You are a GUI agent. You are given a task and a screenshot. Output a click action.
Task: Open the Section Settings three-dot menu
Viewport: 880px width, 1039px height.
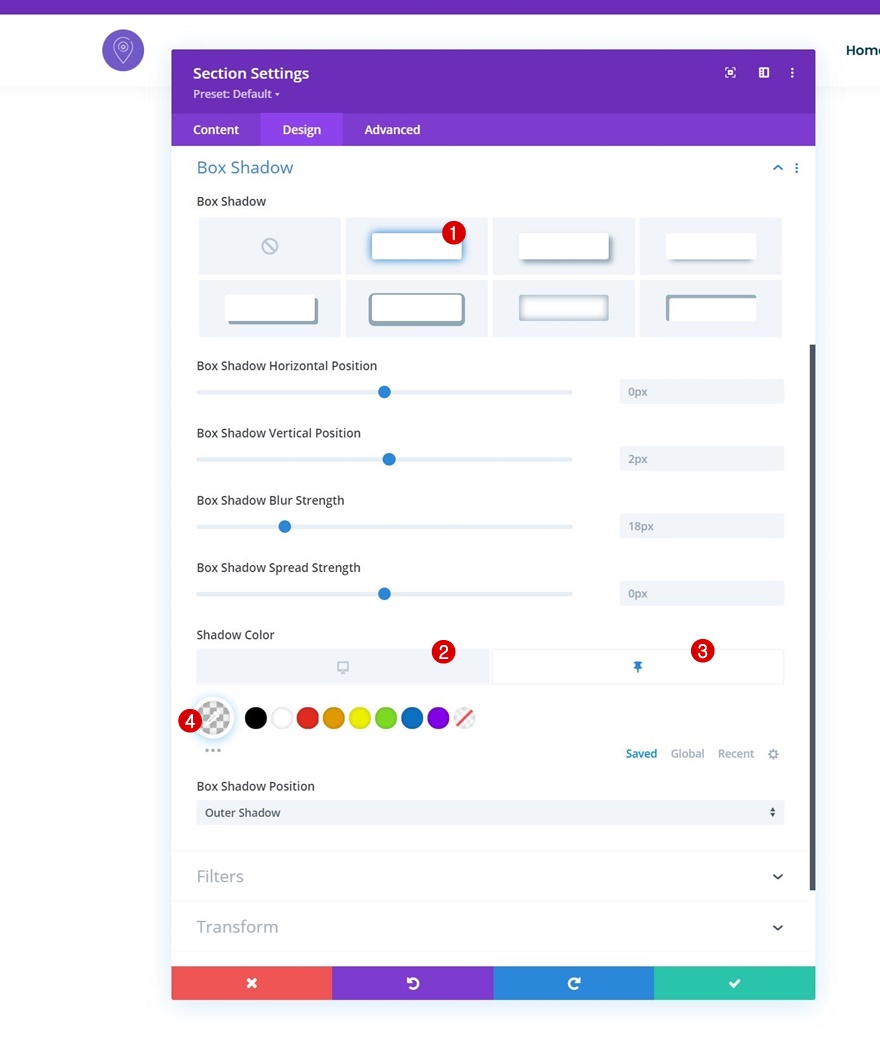point(792,72)
